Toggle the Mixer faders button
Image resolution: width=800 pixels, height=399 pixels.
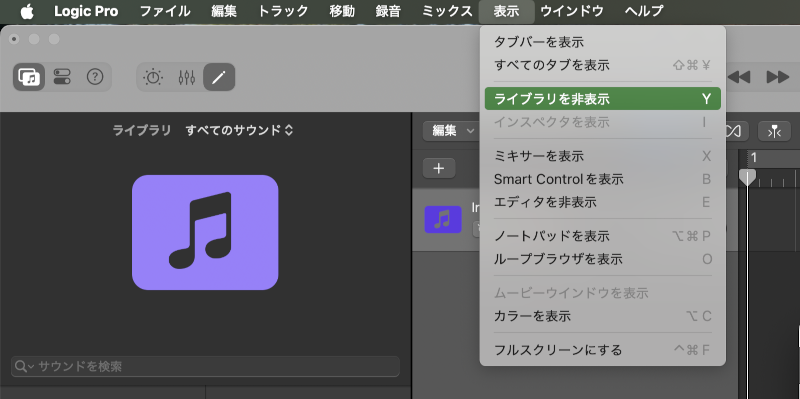187,78
